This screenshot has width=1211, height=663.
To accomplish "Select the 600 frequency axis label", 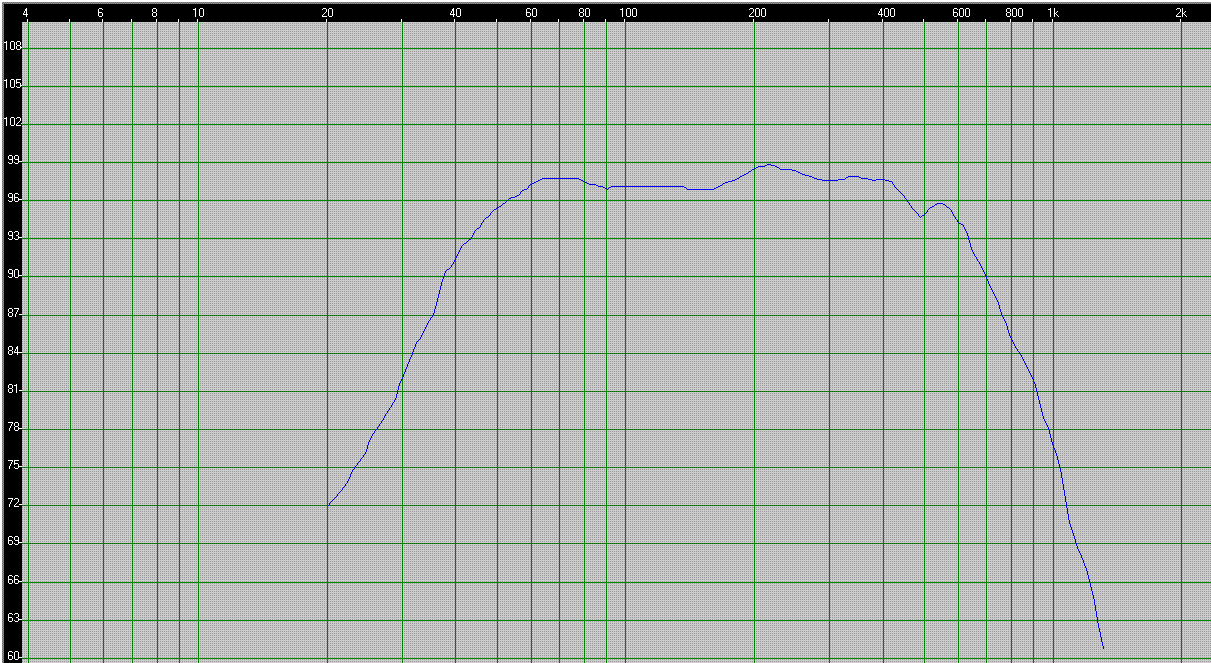I will point(961,13).
